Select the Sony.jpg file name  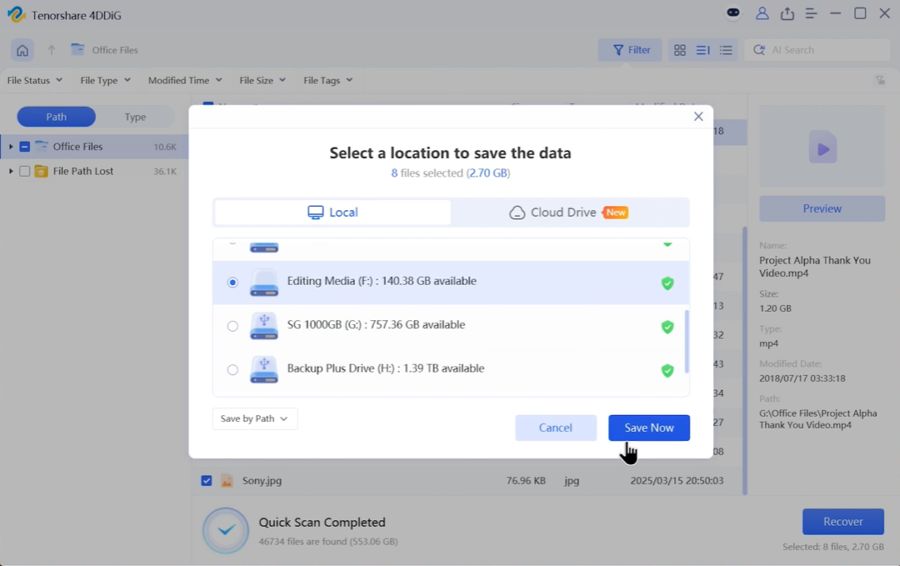[262, 480]
